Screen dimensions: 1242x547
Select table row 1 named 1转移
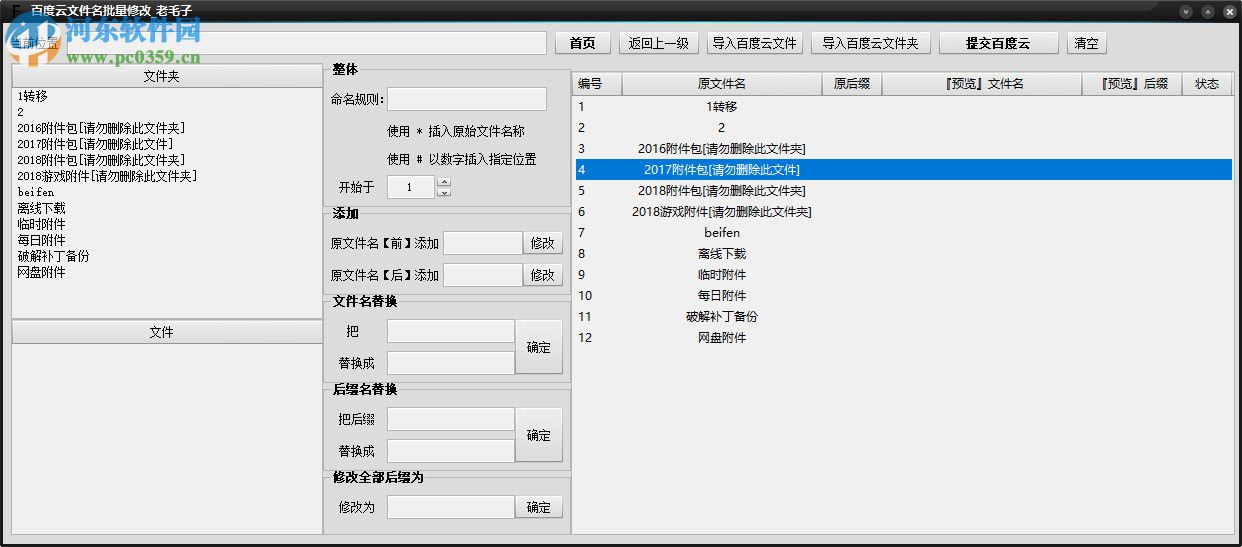903,107
